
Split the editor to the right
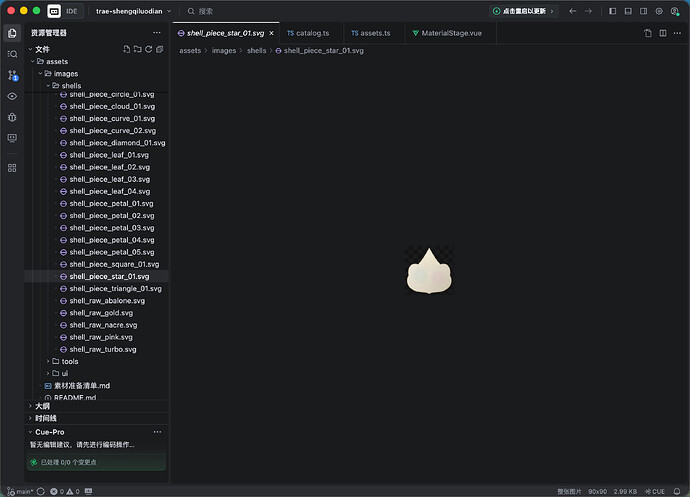click(x=663, y=33)
